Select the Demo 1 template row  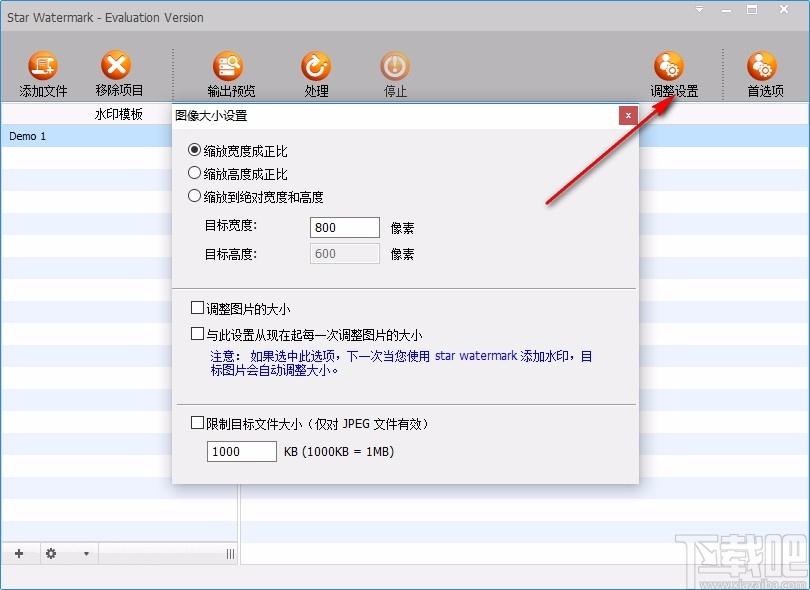point(86,136)
